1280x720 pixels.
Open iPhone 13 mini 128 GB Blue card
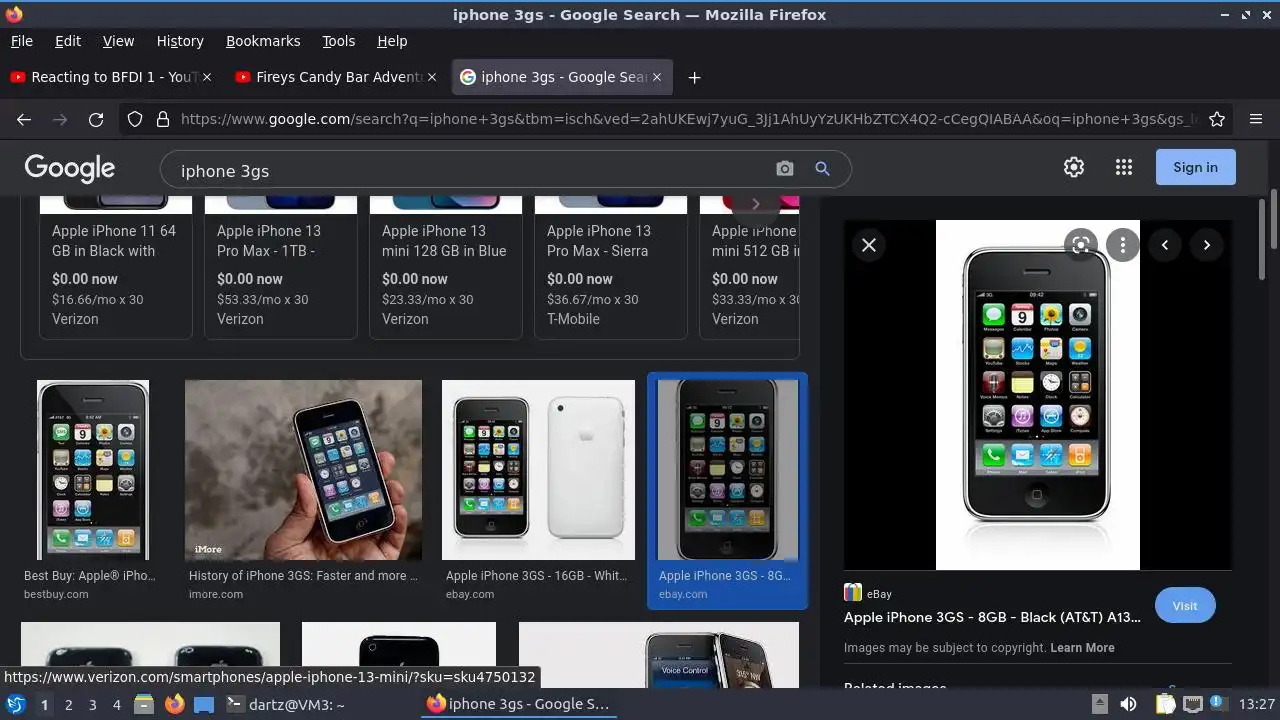coord(446,268)
